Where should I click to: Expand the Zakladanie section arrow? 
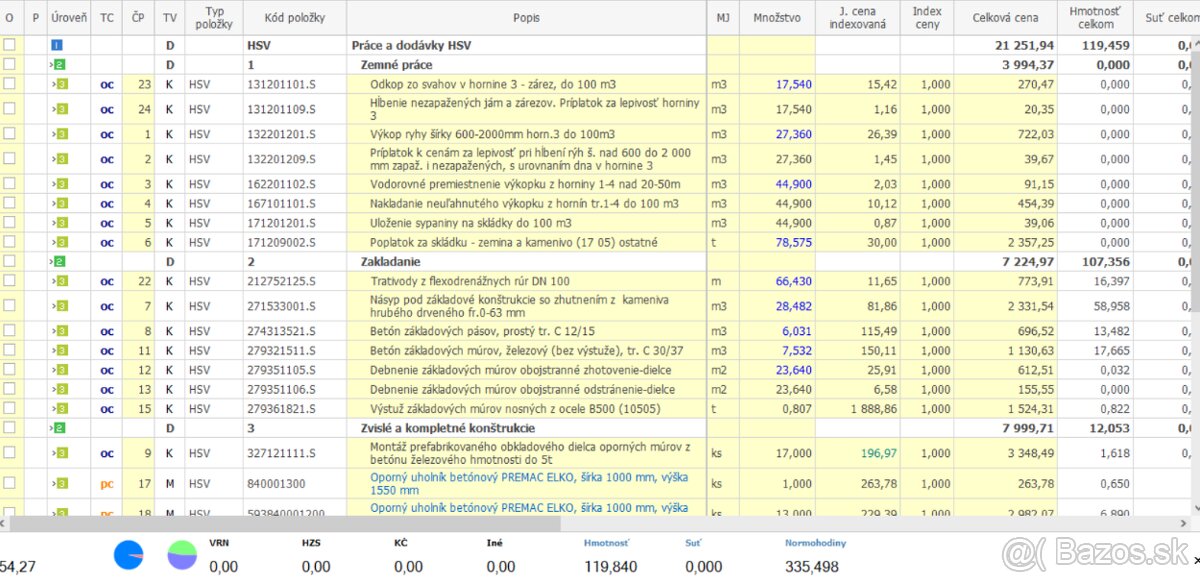53,261
